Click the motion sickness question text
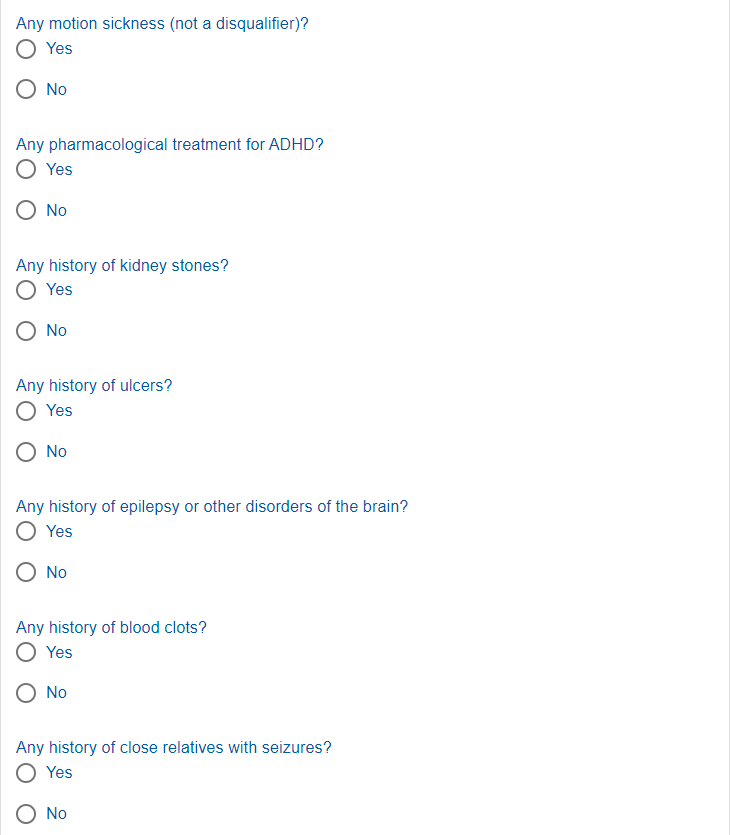Viewport: 730px width, 835px height. tap(162, 23)
